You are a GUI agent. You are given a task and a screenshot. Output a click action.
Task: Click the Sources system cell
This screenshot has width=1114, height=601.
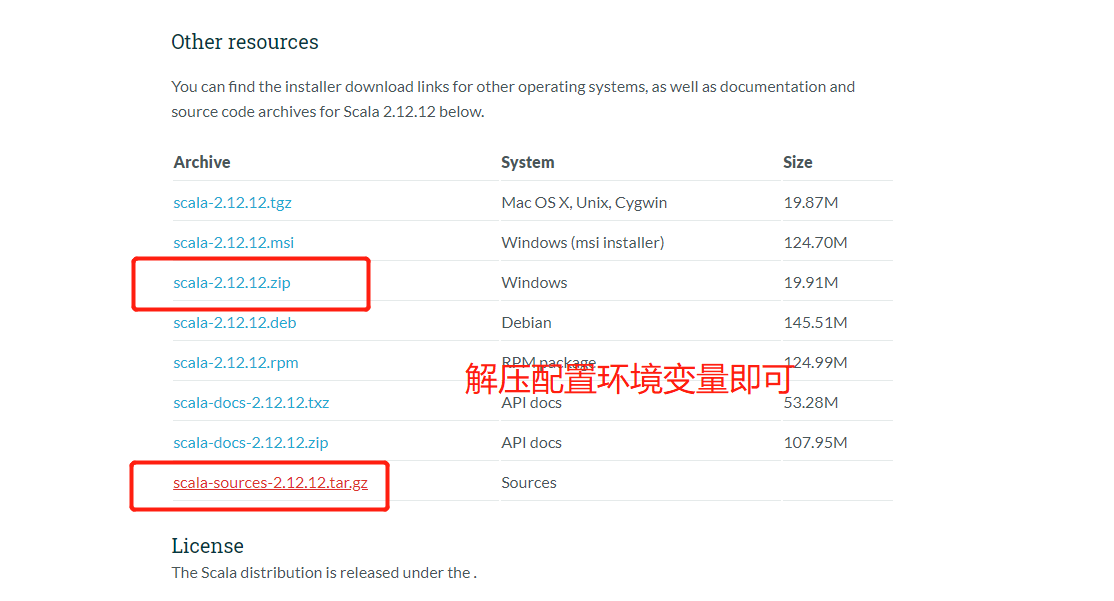click(x=528, y=483)
